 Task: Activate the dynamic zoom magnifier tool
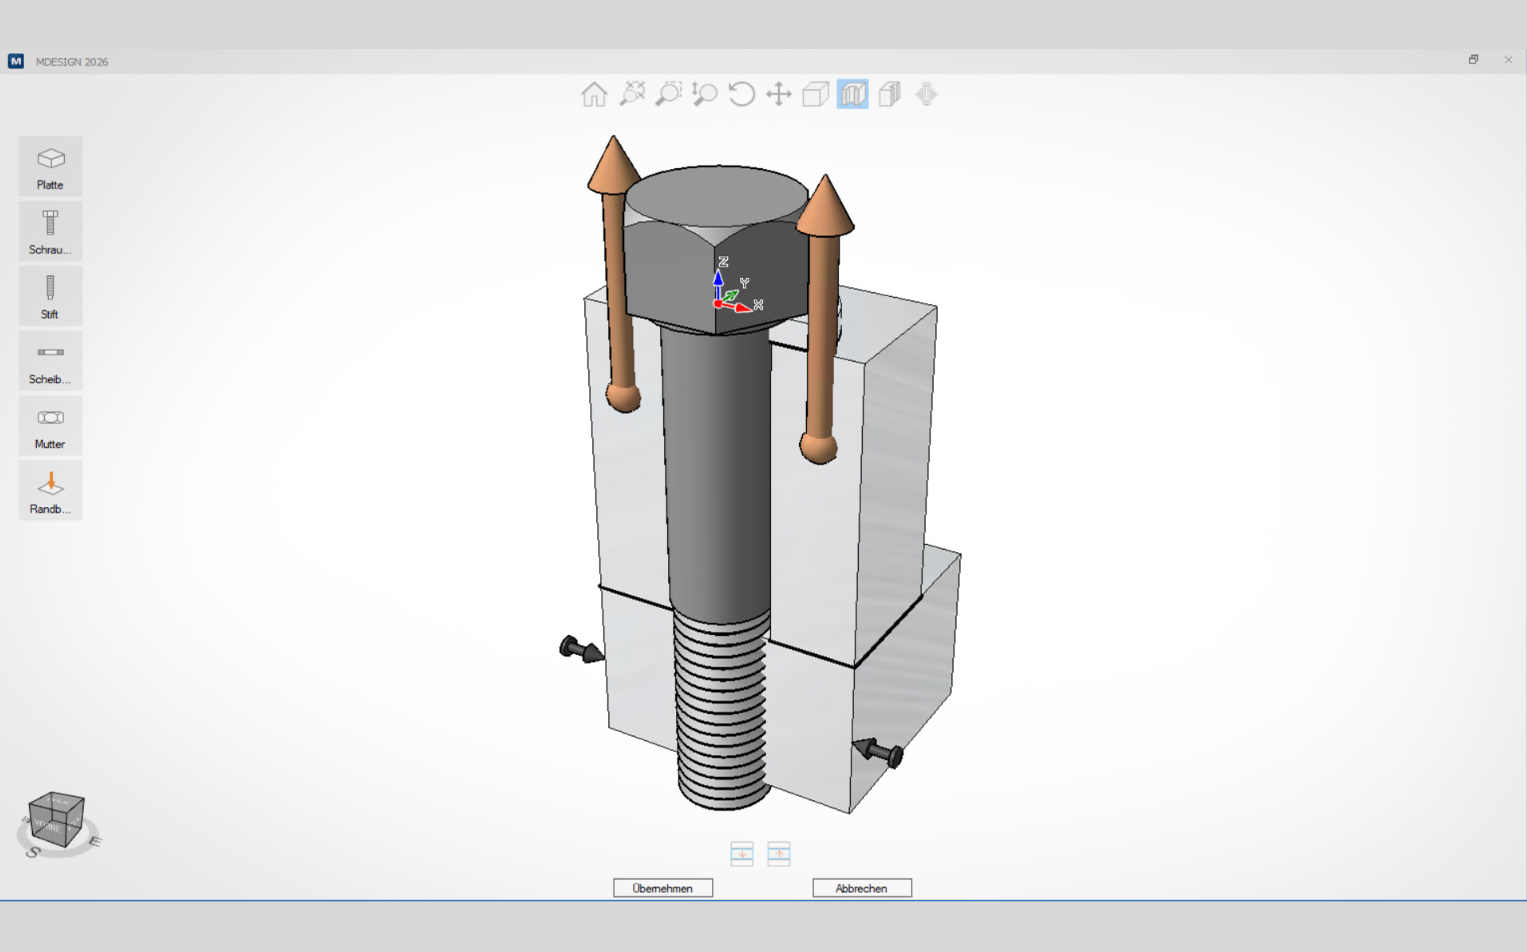[705, 94]
